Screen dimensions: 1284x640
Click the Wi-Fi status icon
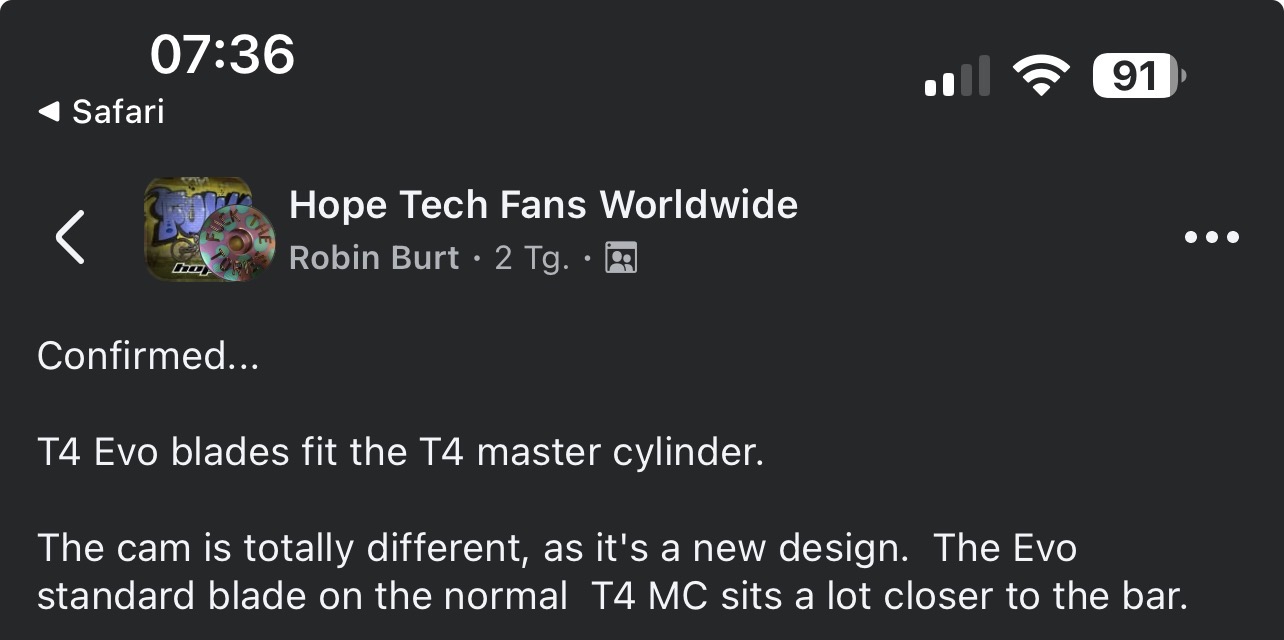(x=1040, y=76)
